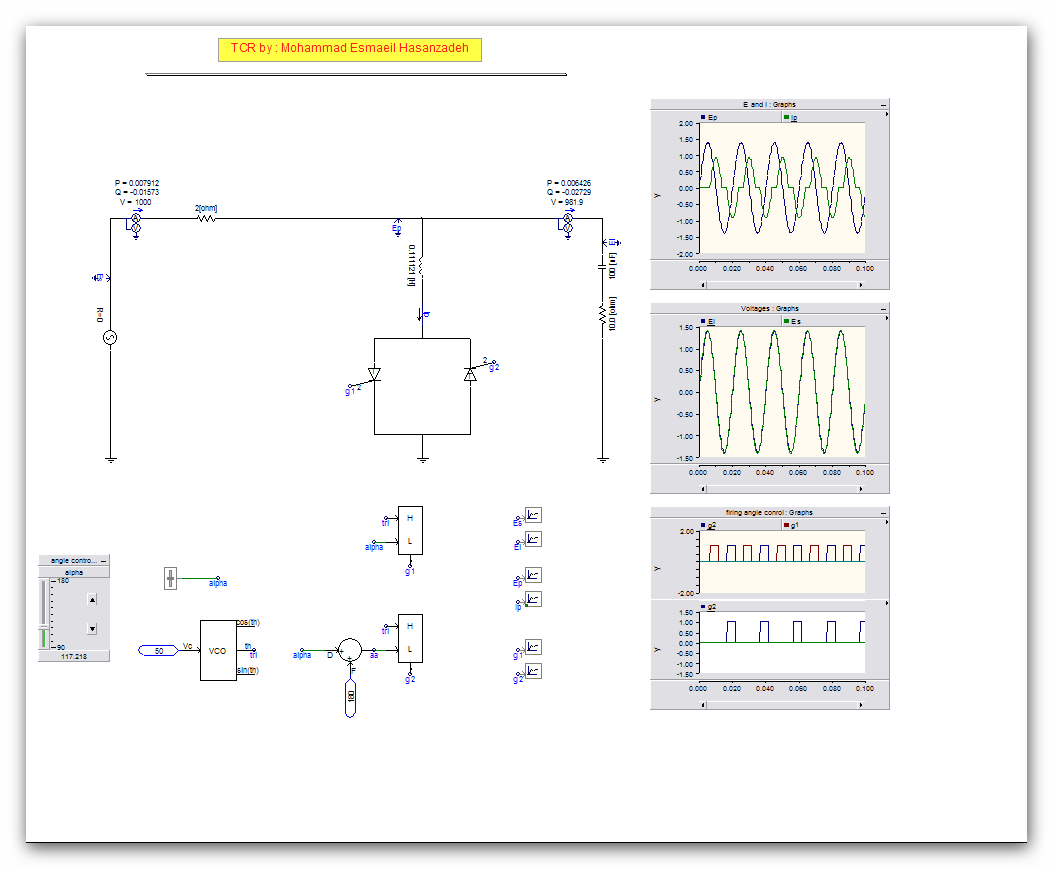1053x869 pixels.
Task: Select the thyristor gated by g2
Action: [470, 374]
